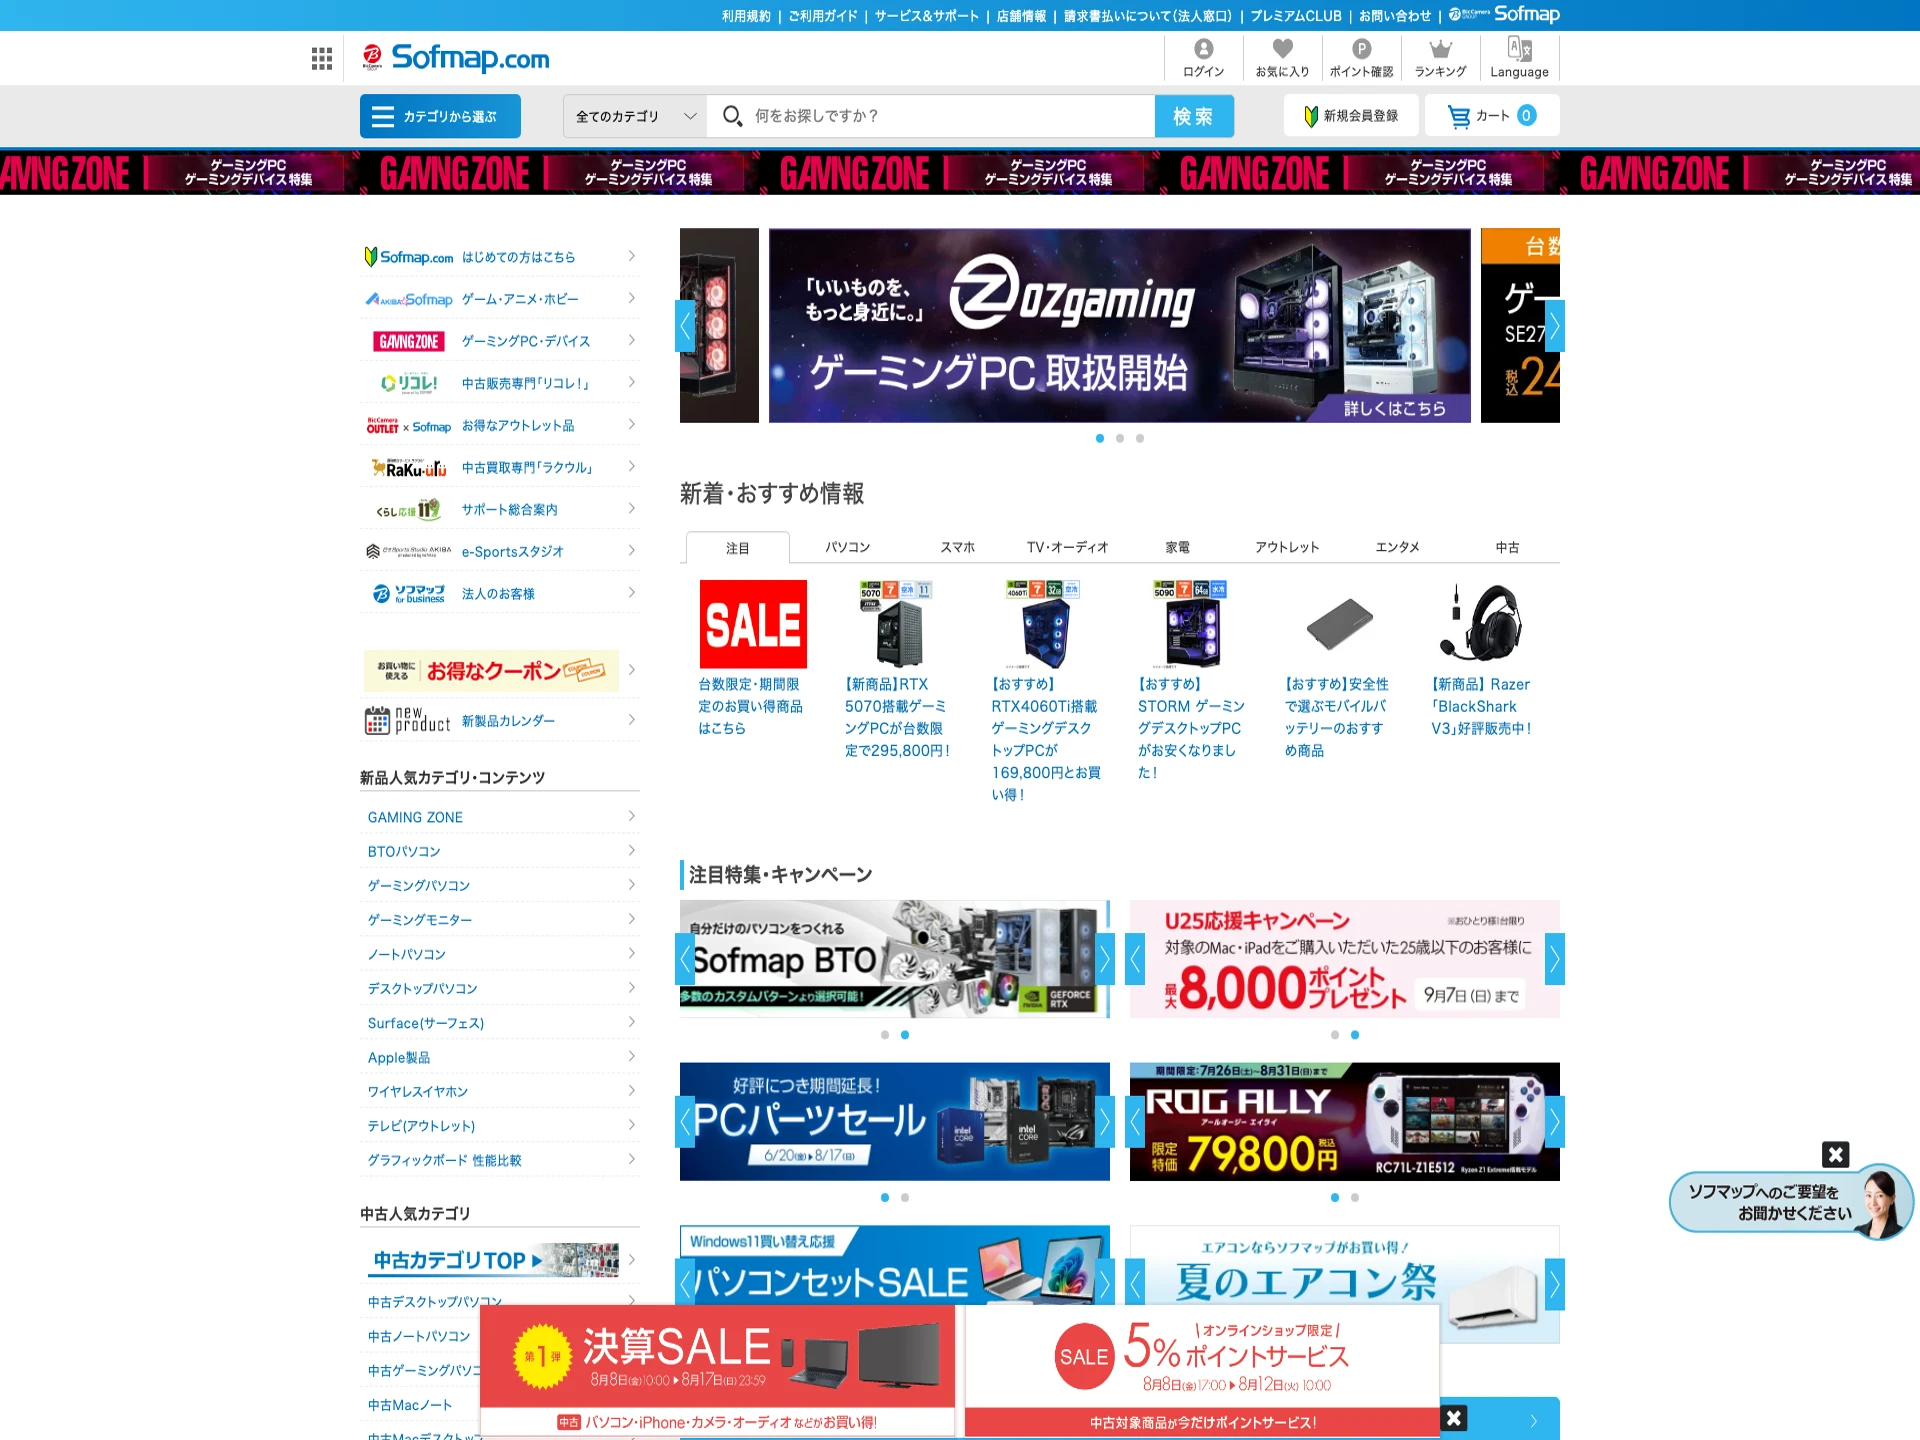Open BTOパソコン category link

[x=500, y=851]
